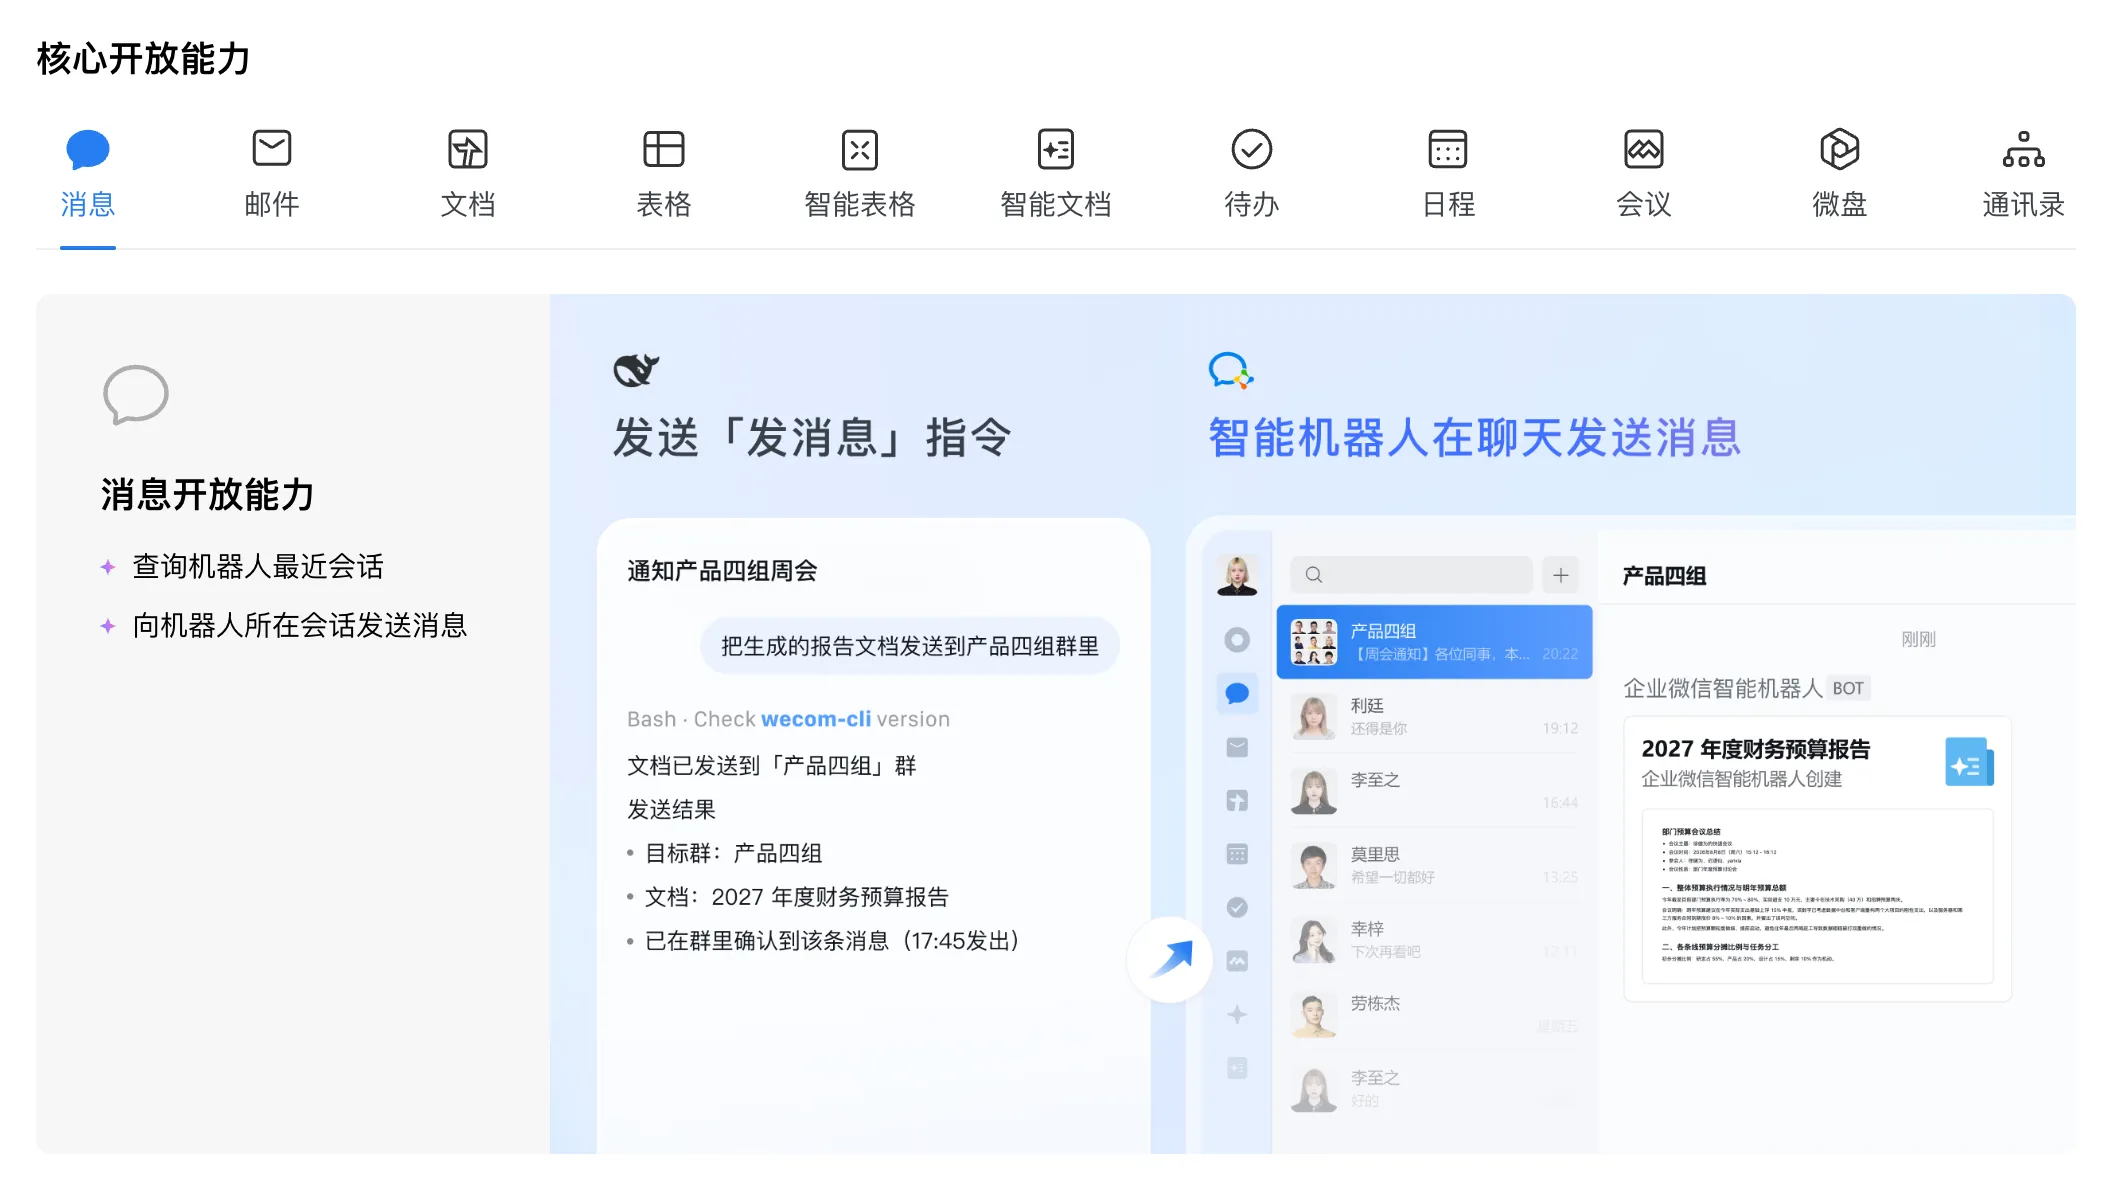This screenshot has width=2114, height=1186.
Task: Open the 日程 calendar icon
Action: pos(1448,149)
